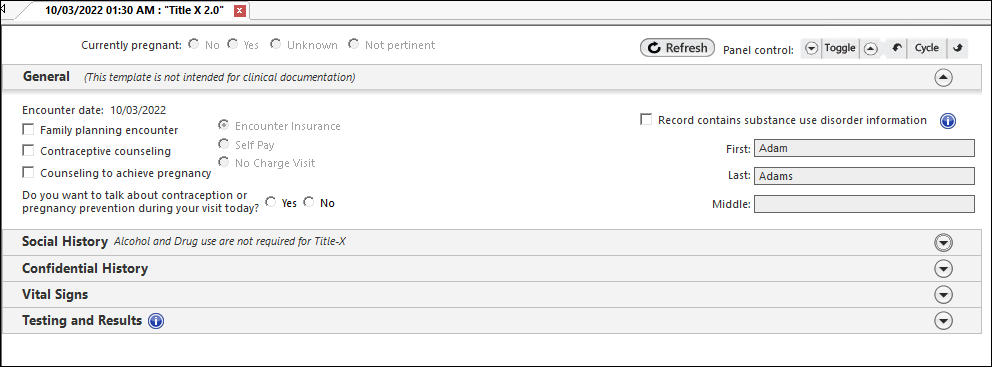Check the Family planning encounter box
Image resolution: width=992 pixels, height=367 pixels.
[x=28, y=130]
